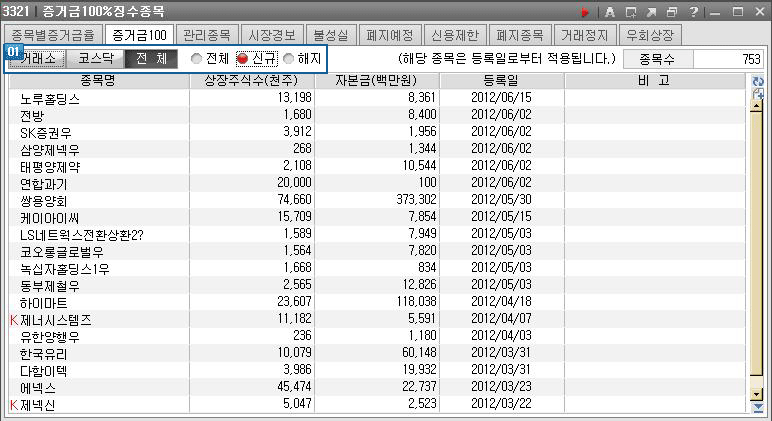The height and width of the screenshot is (421, 772).
Task: Select the 삼양제넥우 row
Action: point(377,149)
